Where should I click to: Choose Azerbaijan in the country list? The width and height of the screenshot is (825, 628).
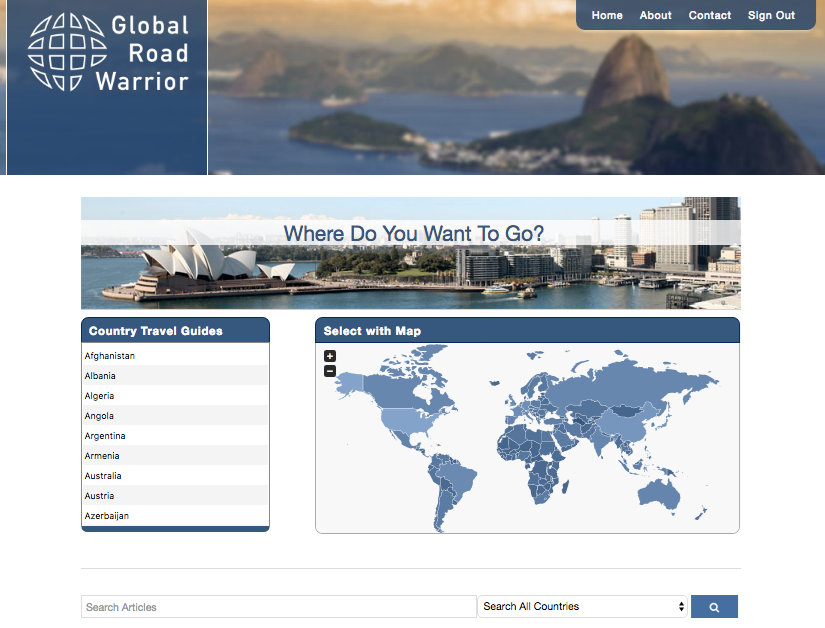(x=106, y=516)
